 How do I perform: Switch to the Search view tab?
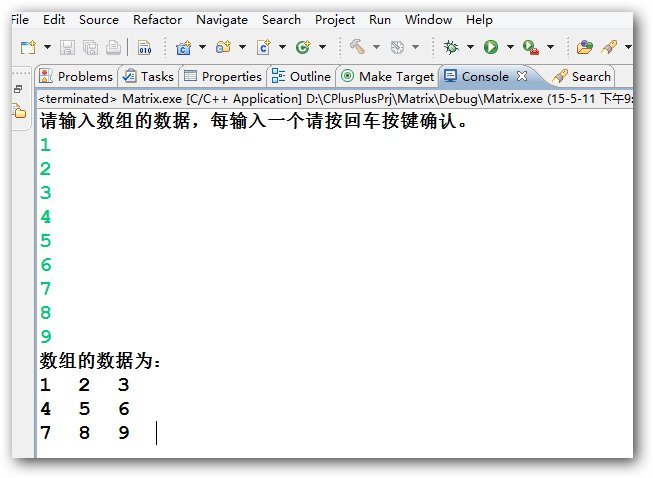[581, 76]
